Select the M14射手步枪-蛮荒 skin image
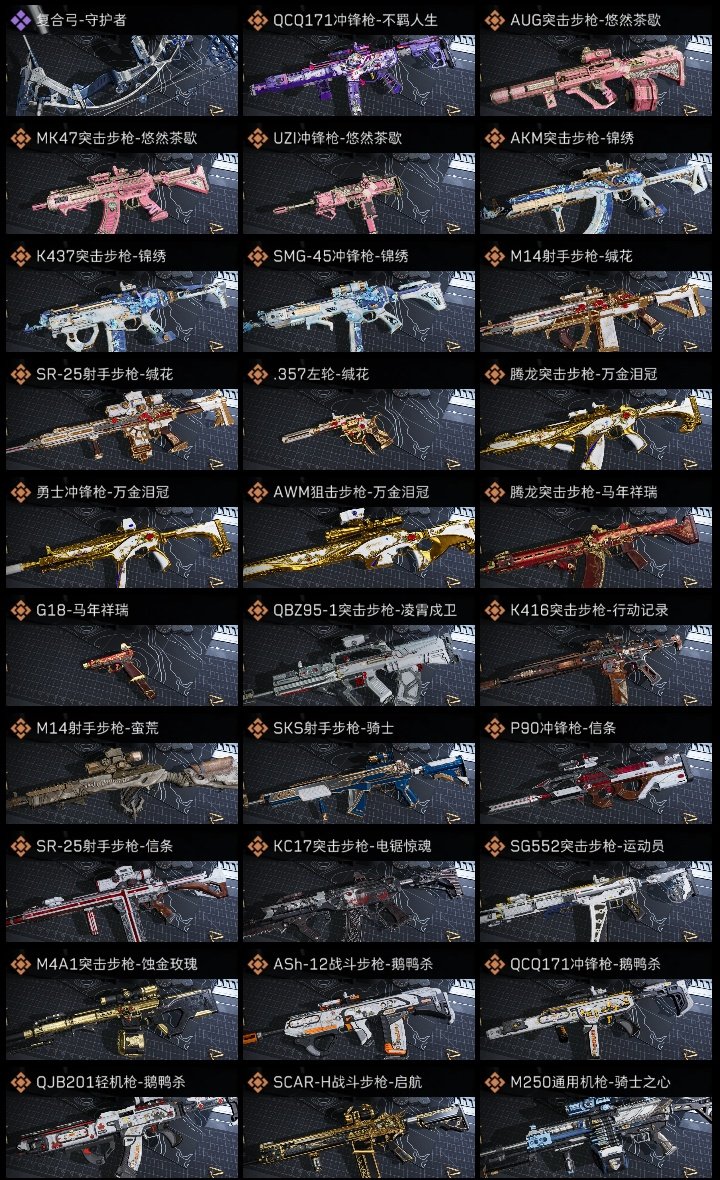 click(122, 783)
